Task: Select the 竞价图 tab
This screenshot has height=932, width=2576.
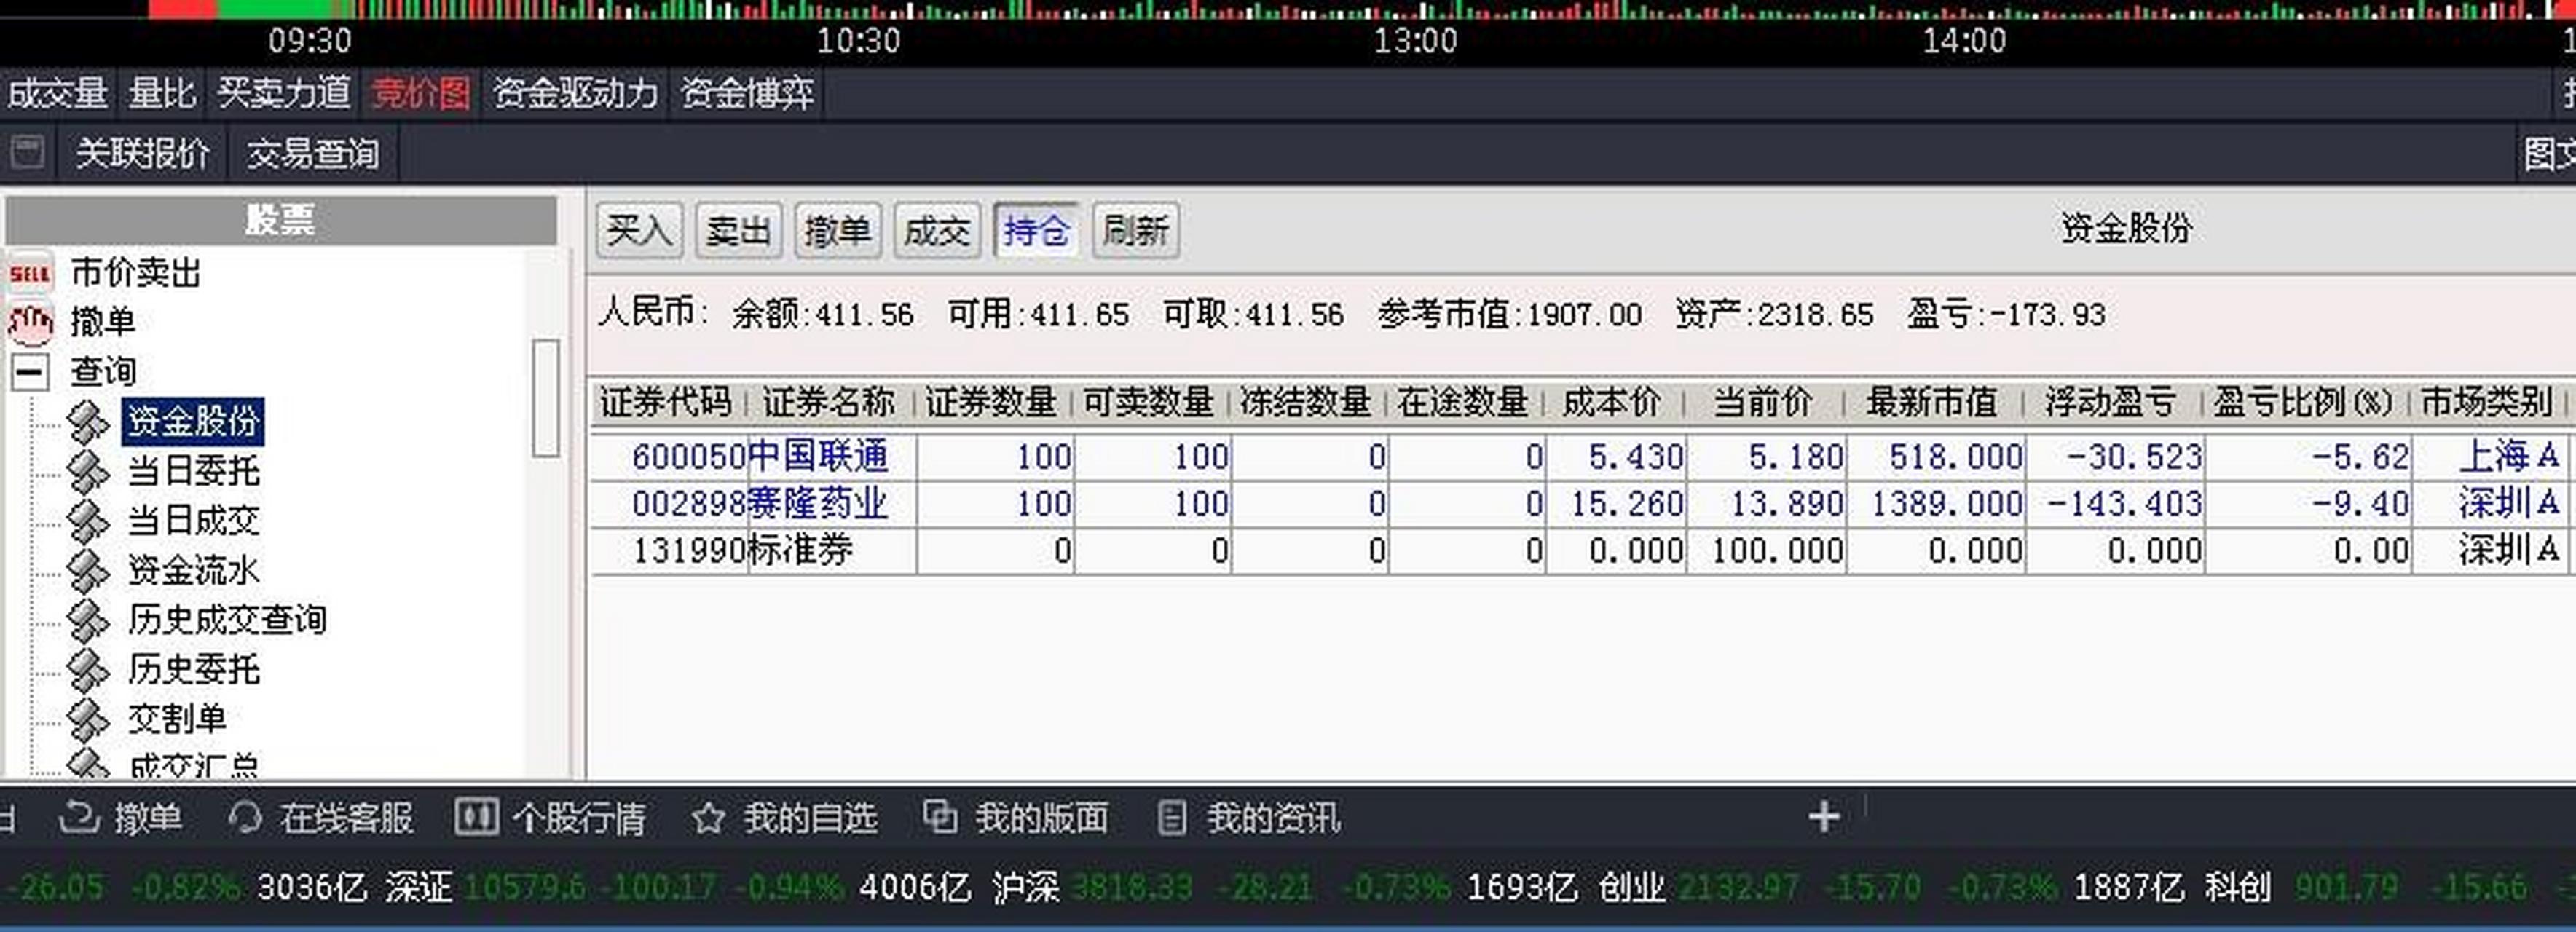Action: pyautogui.click(x=420, y=93)
